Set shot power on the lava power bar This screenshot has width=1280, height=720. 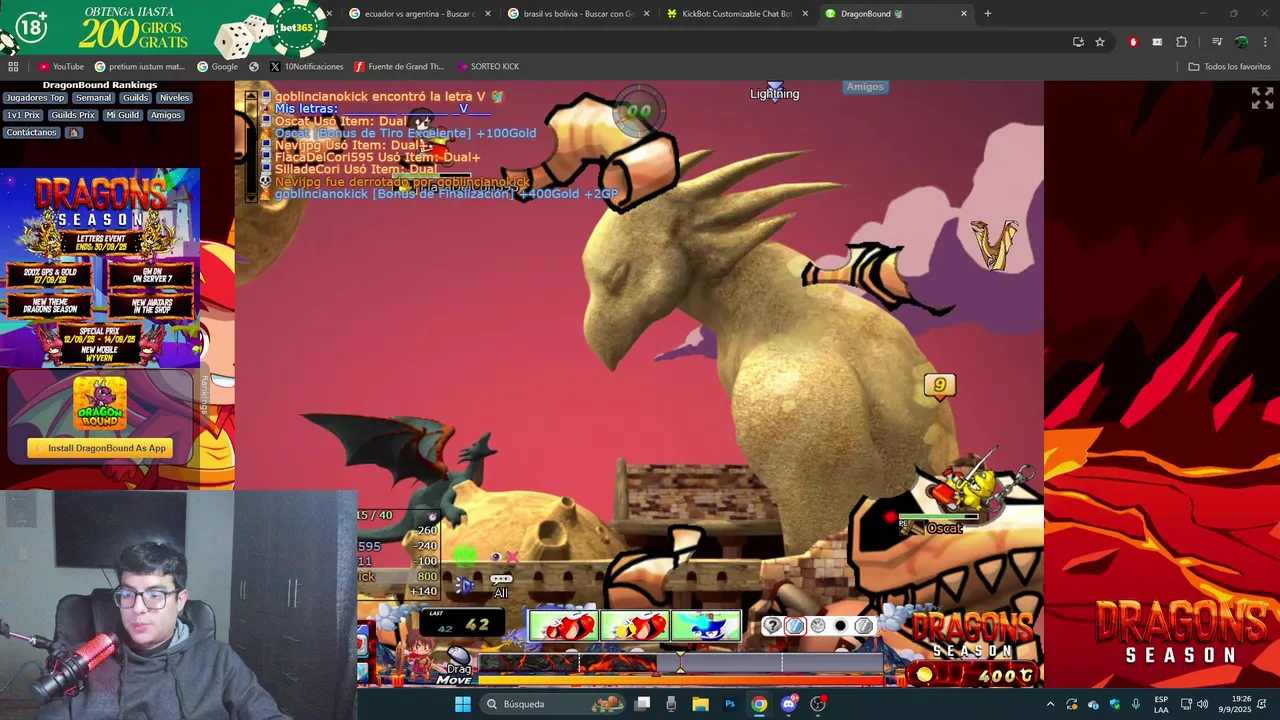(680, 663)
